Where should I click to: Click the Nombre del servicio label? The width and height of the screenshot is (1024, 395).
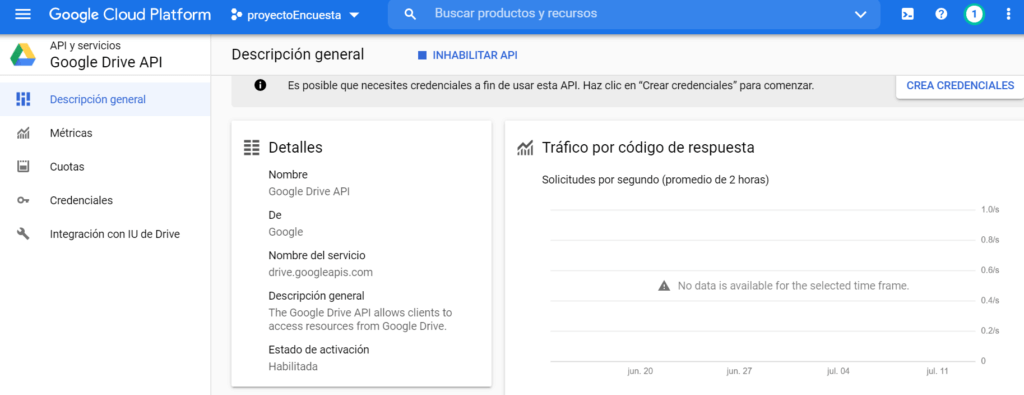coord(317,255)
